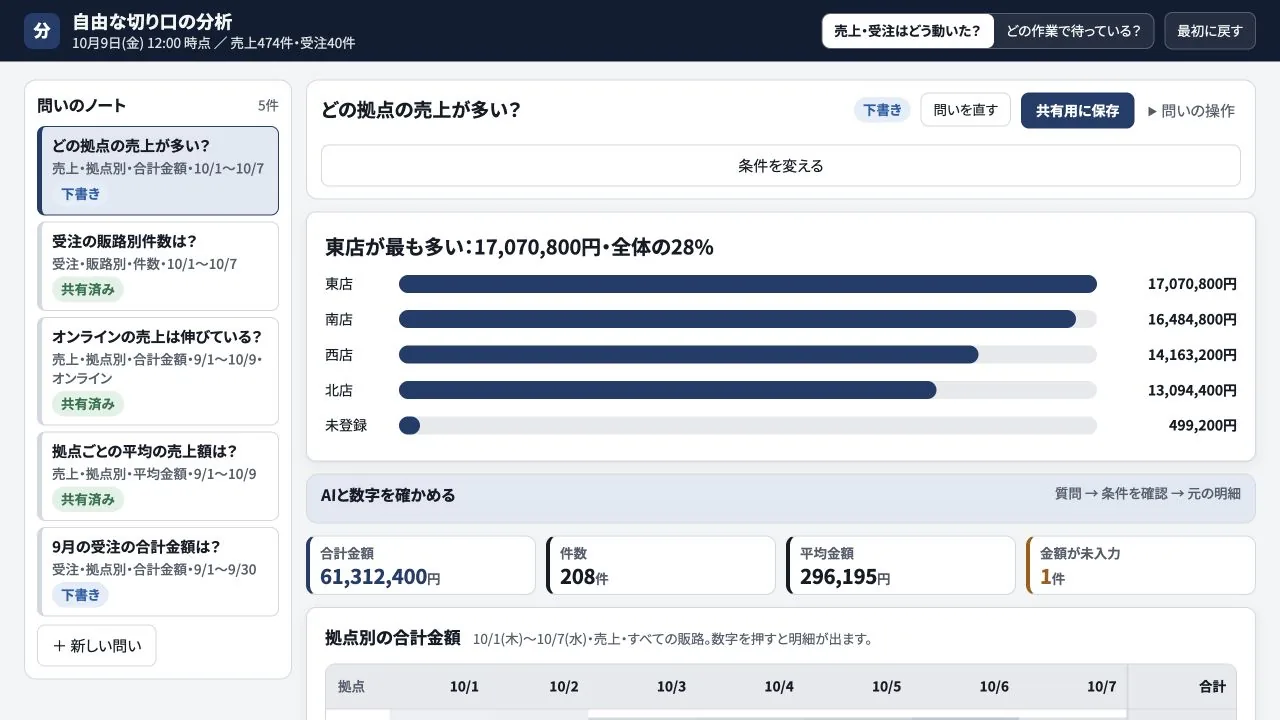This screenshot has width=1280, height=720.
Task: Click the 下書き badge beside the question title
Action: [882, 110]
